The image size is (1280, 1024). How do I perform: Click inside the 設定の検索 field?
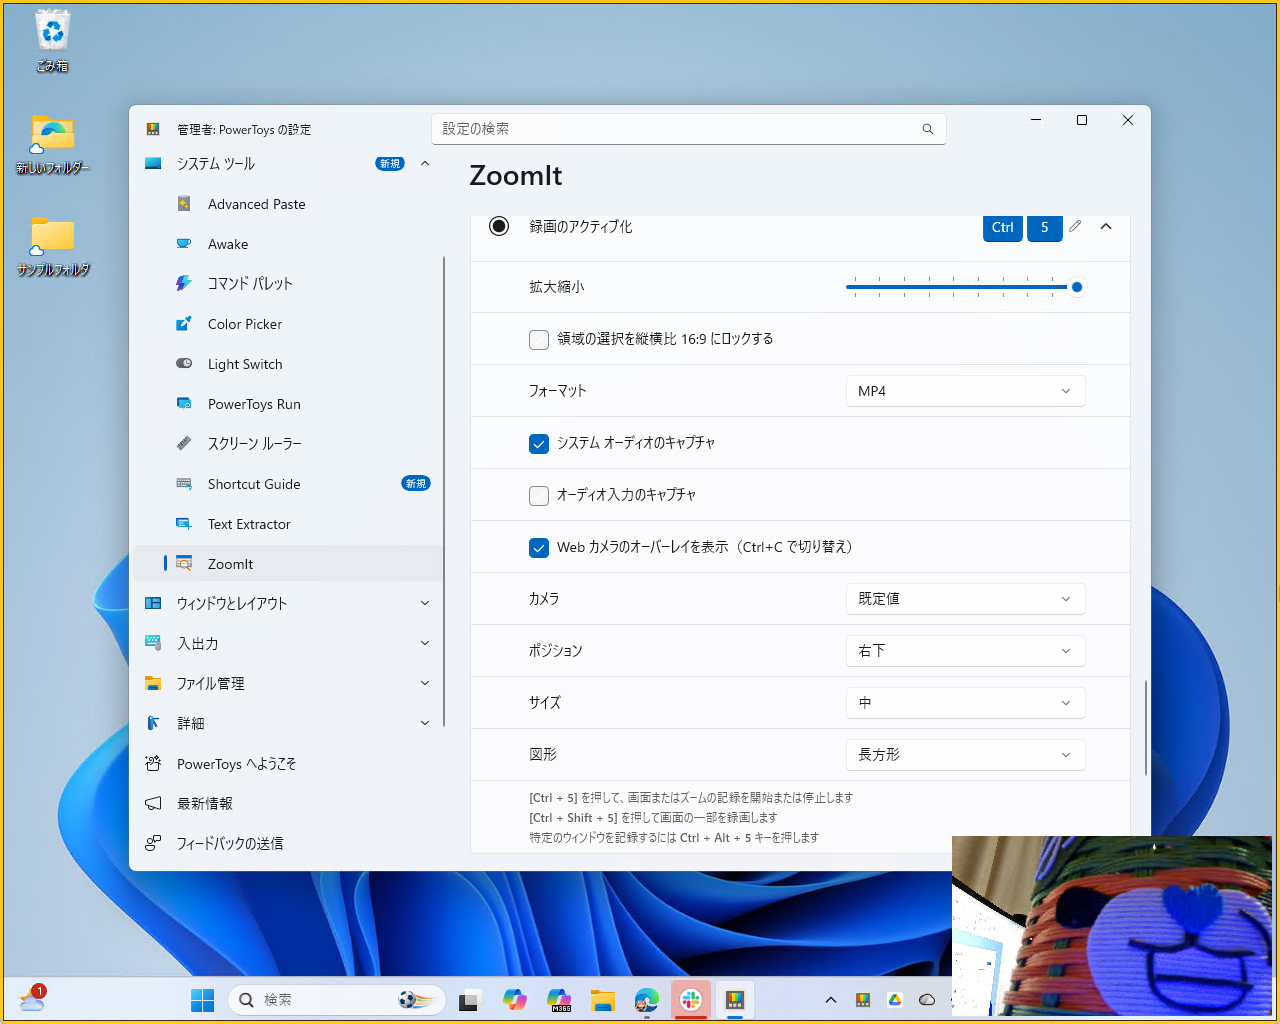689,129
